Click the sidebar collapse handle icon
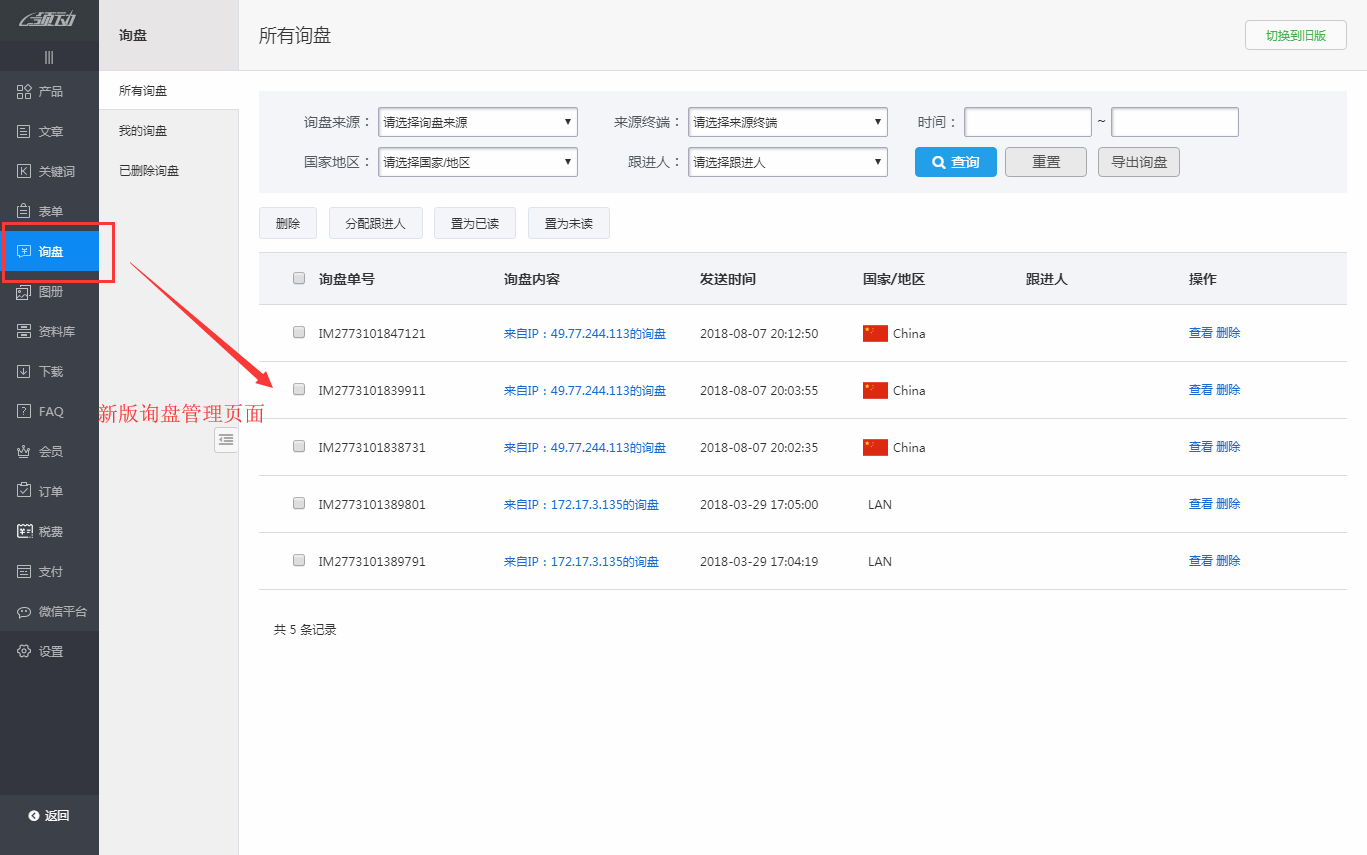The width and height of the screenshot is (1367, 855). pos(225,439)
